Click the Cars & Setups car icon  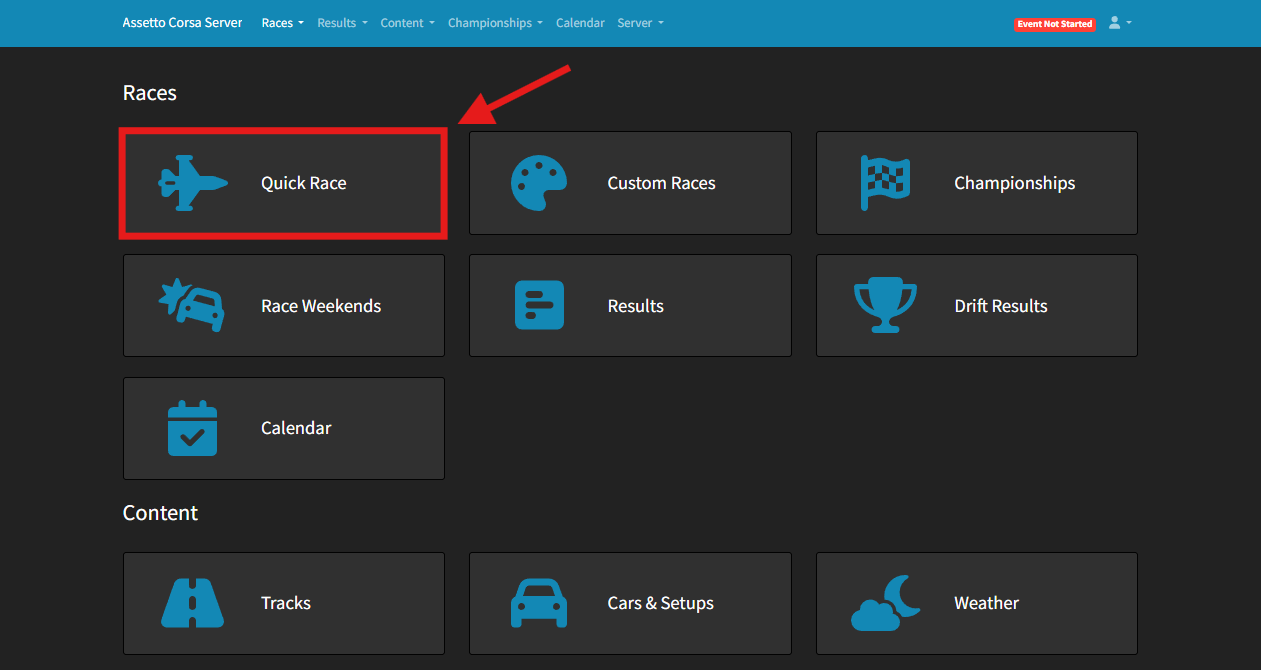539,603
